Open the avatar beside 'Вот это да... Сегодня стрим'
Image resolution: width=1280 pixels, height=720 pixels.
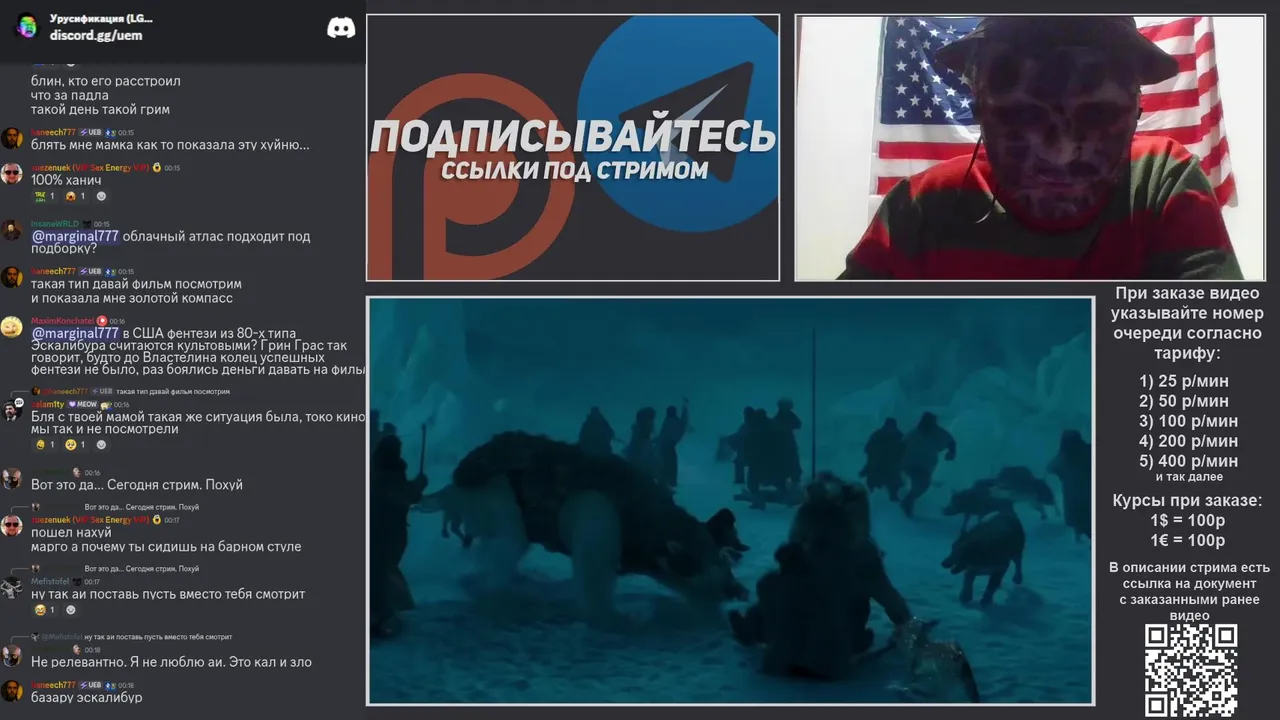[x=11, y=478]
